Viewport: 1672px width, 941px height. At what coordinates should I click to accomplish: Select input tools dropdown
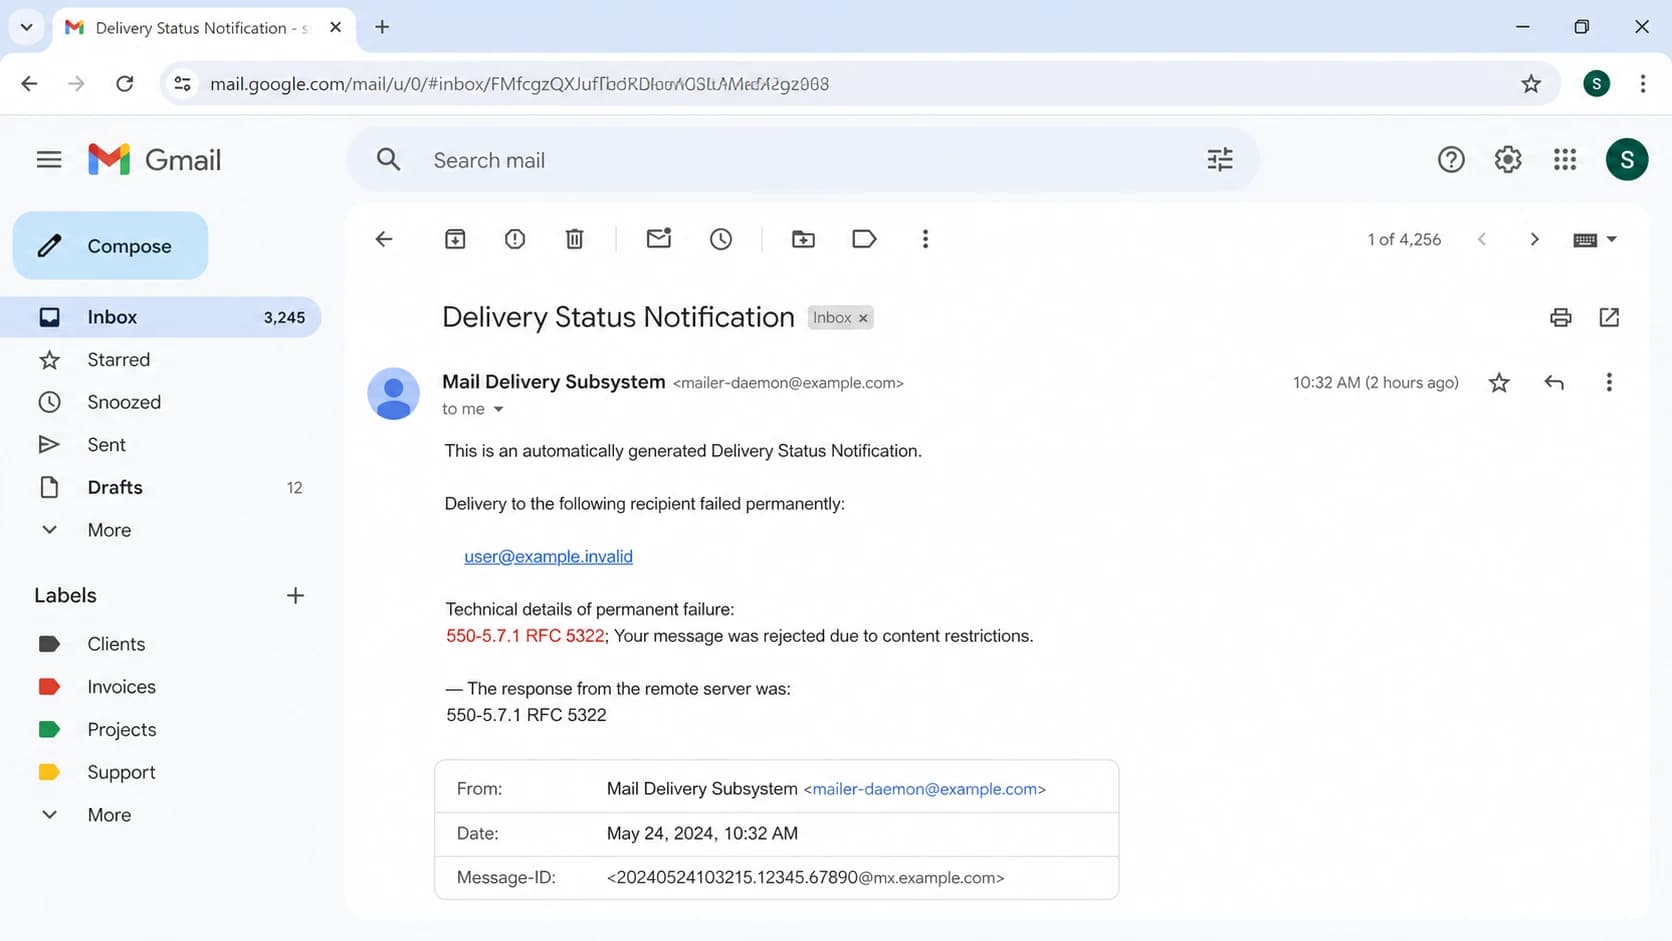[1595, 239]
